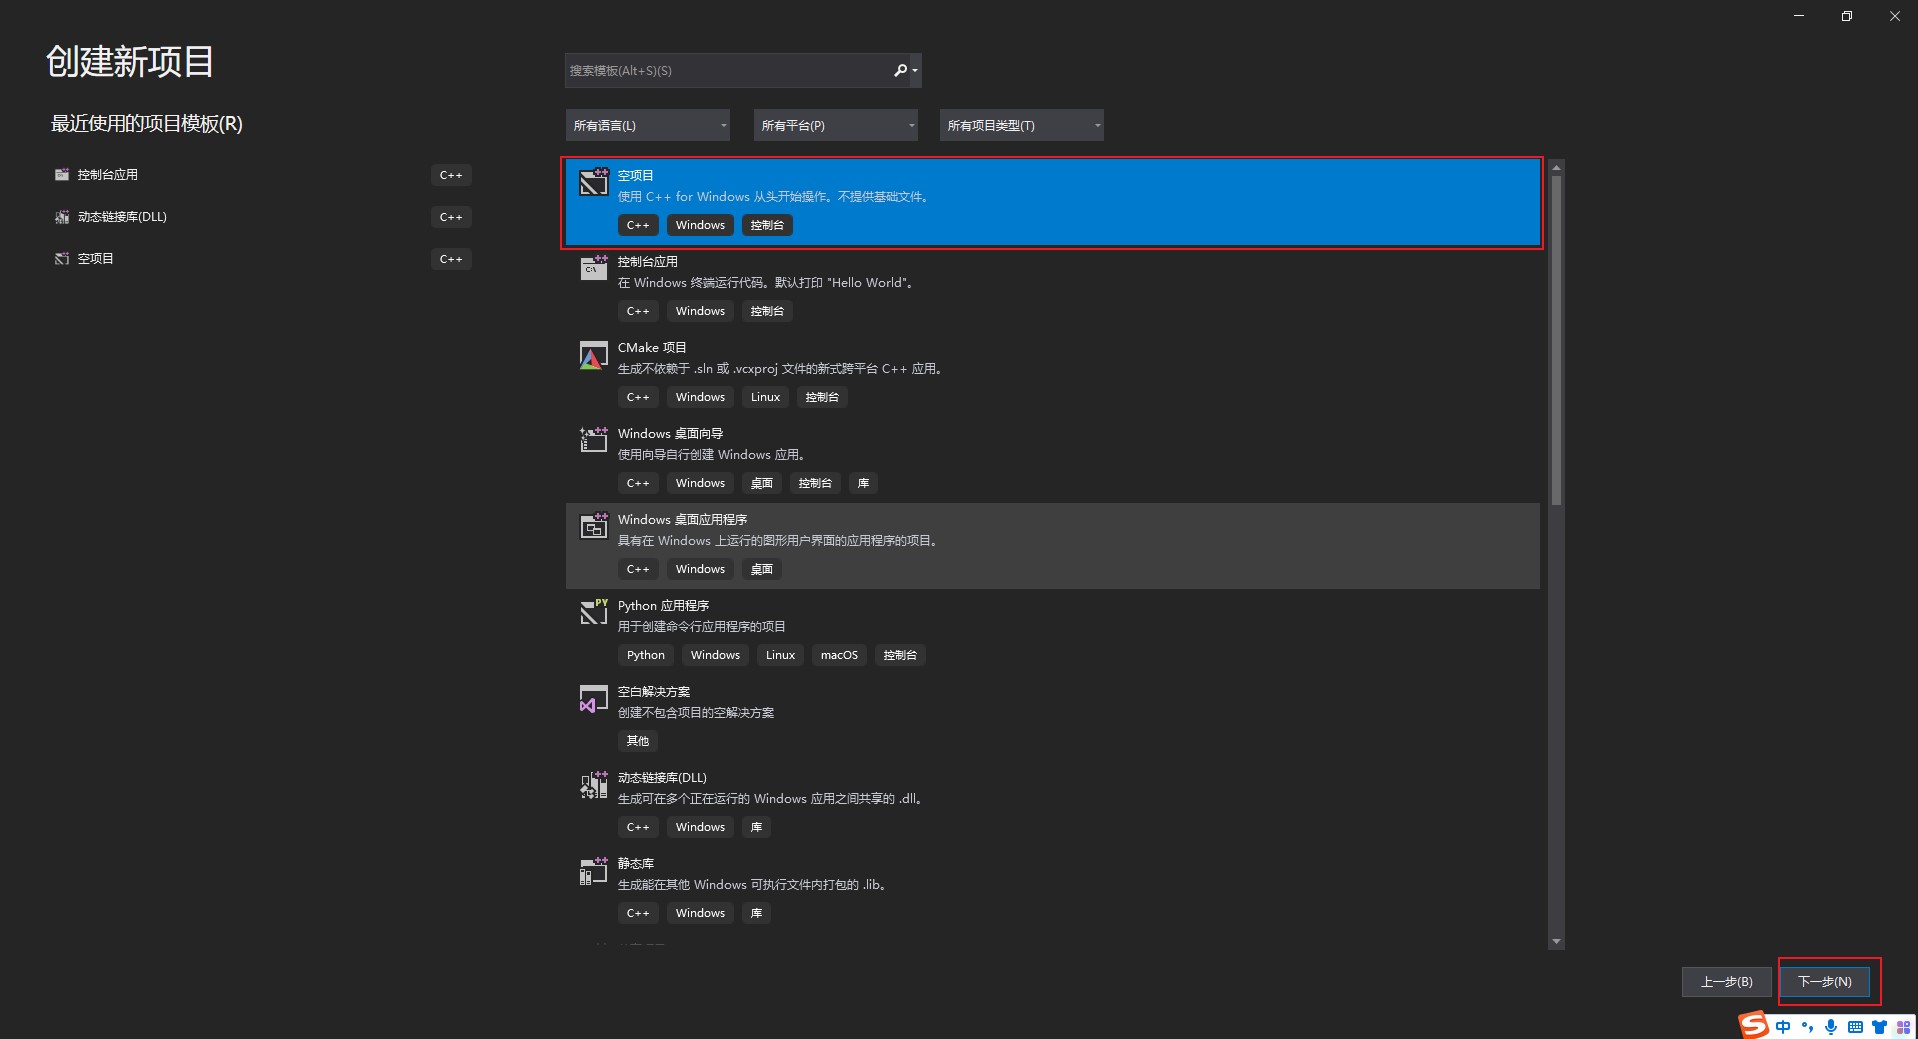Click the 静态库 description mentioning .lib
1918x1039 pixels.
(x=752, y=885)
